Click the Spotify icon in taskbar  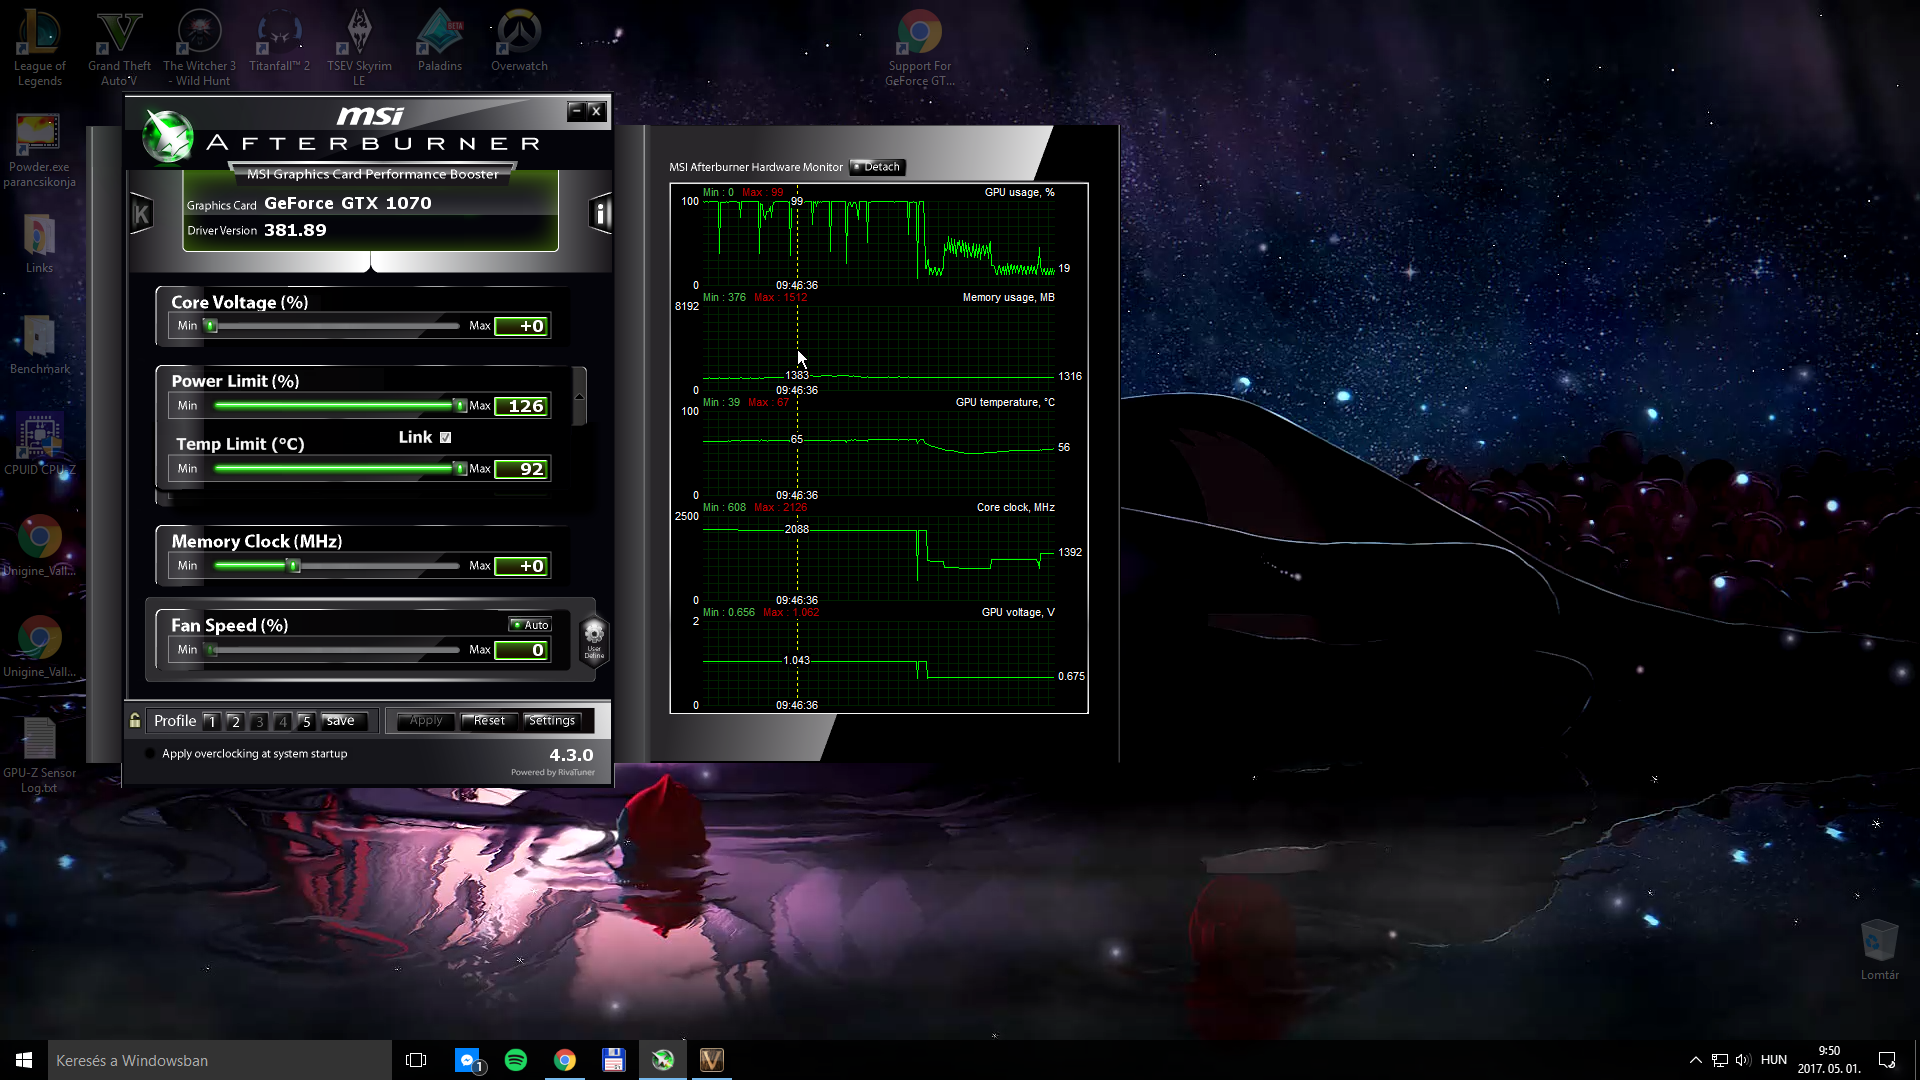(516, 1059)
